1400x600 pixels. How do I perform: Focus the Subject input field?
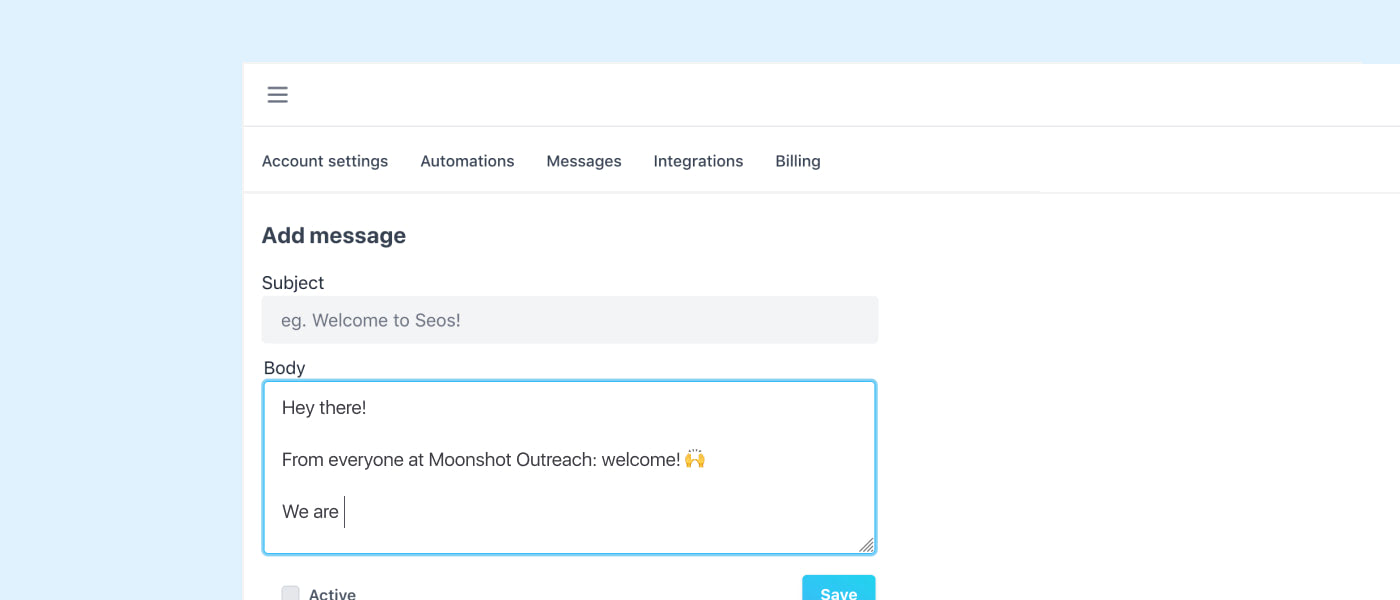tap(570, 320)
